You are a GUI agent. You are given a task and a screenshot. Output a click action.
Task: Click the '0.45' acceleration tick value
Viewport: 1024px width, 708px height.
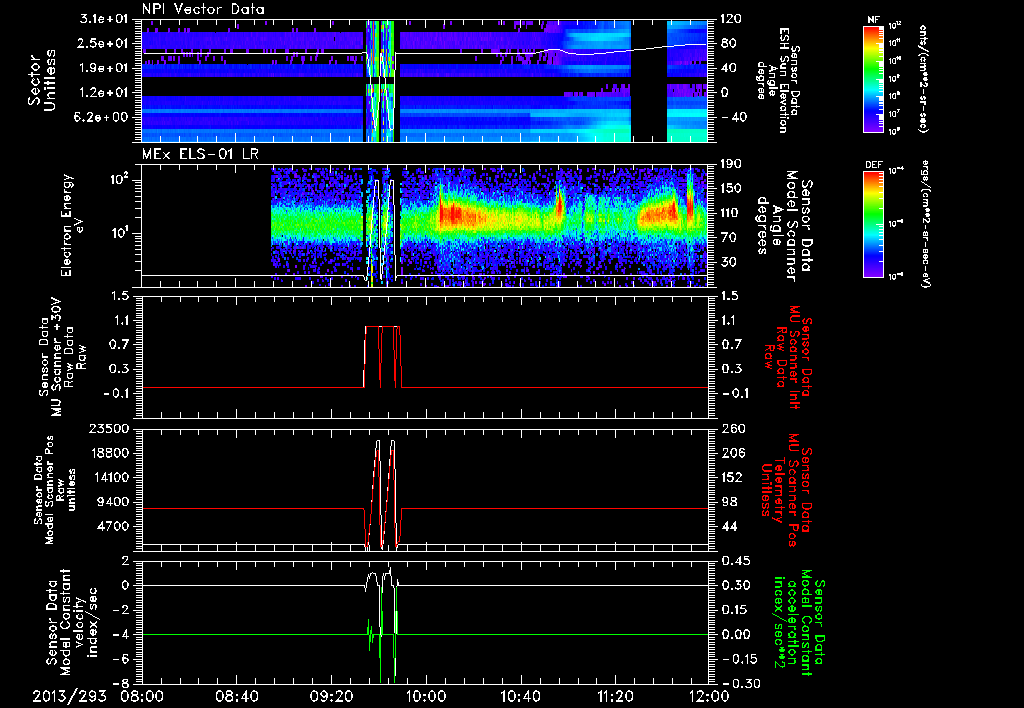click(735, 561)
